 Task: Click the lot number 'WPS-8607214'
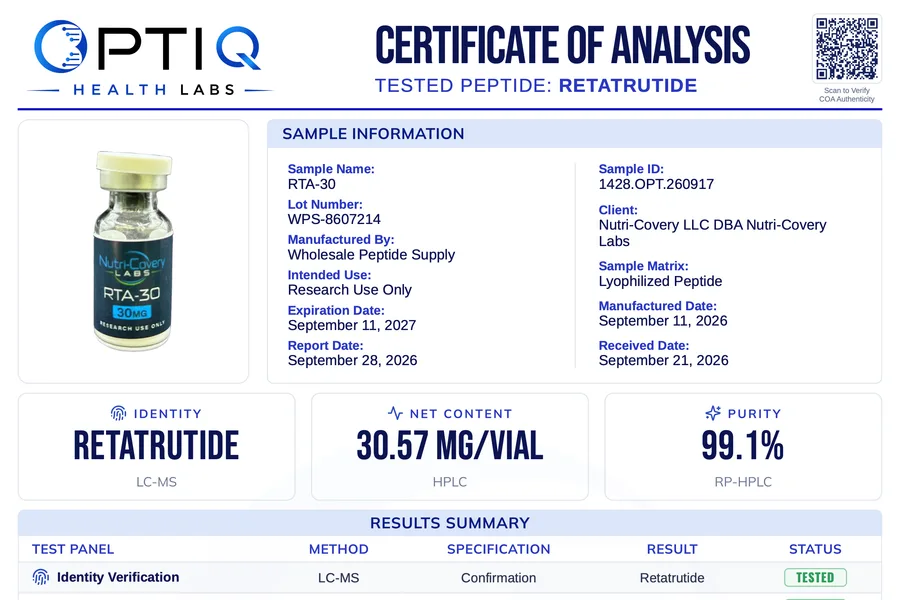[334, 219]
